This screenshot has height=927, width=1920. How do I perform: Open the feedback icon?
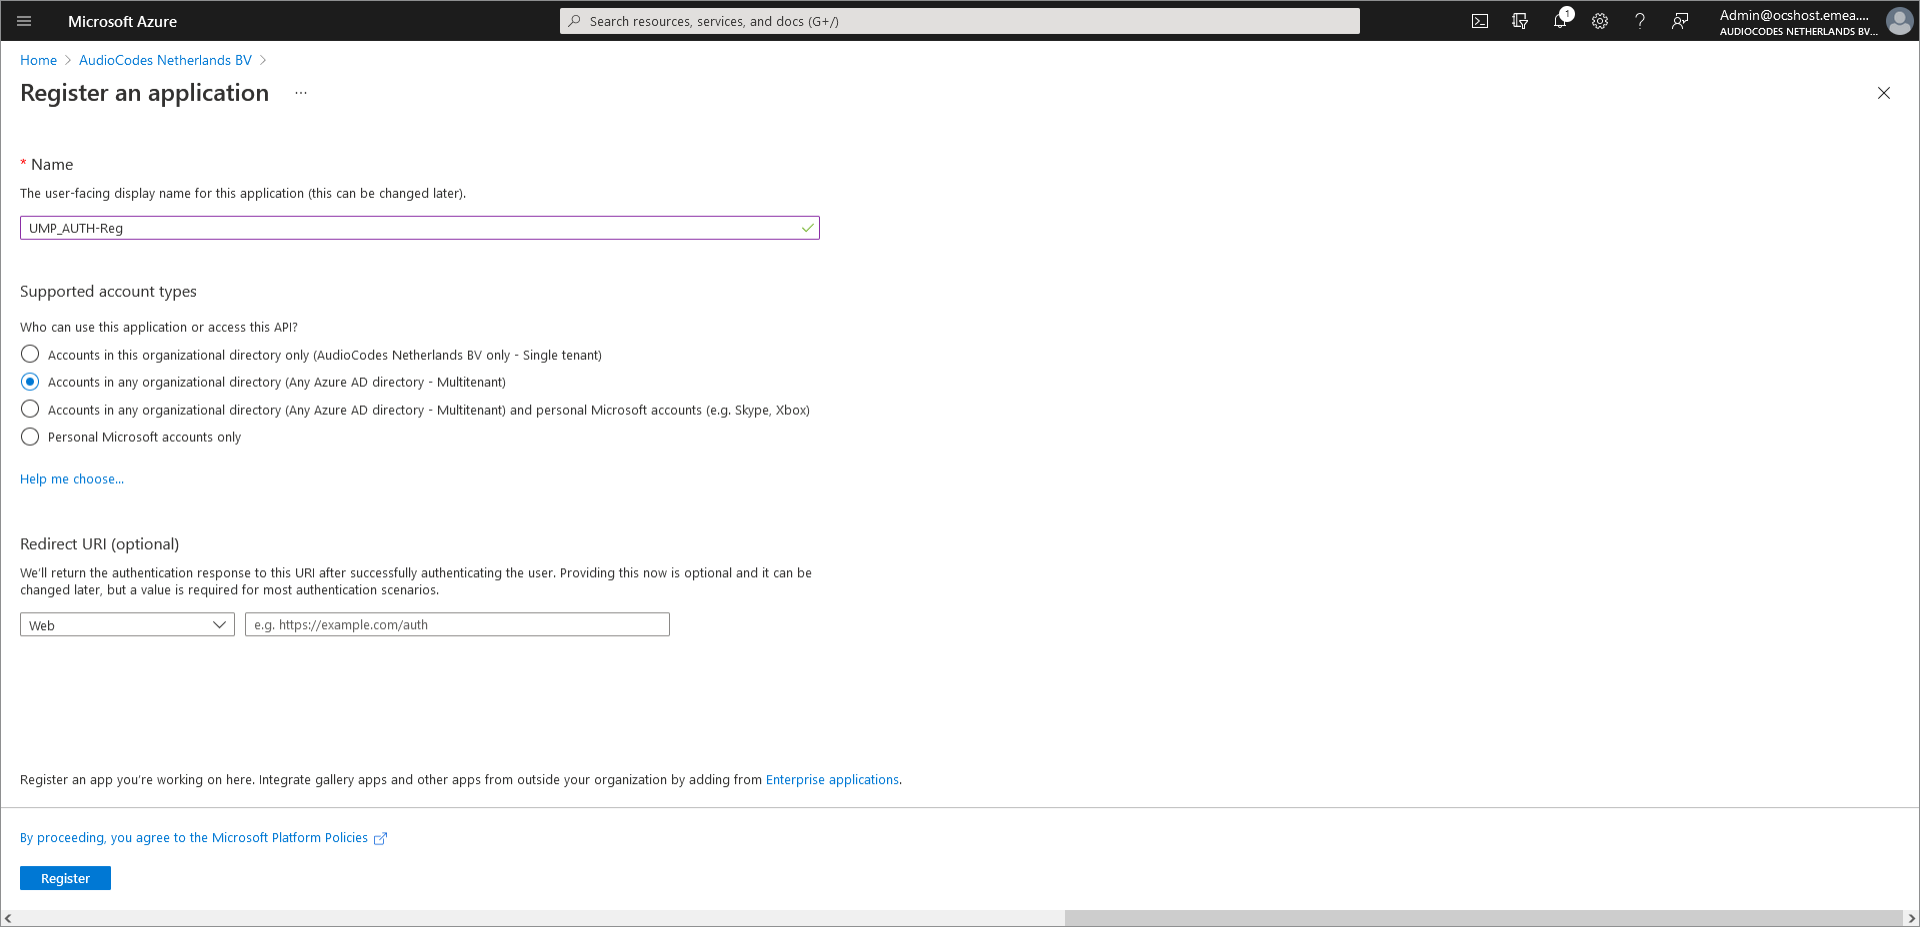click(x=1680, y=21)
